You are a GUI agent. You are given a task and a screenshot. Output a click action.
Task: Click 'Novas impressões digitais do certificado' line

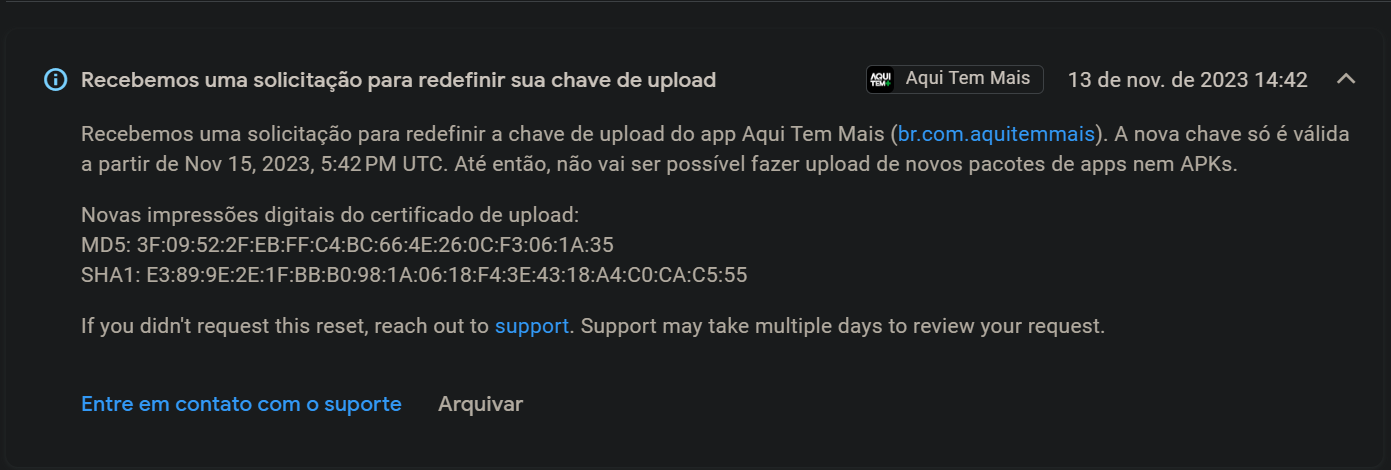click(330, 215)
